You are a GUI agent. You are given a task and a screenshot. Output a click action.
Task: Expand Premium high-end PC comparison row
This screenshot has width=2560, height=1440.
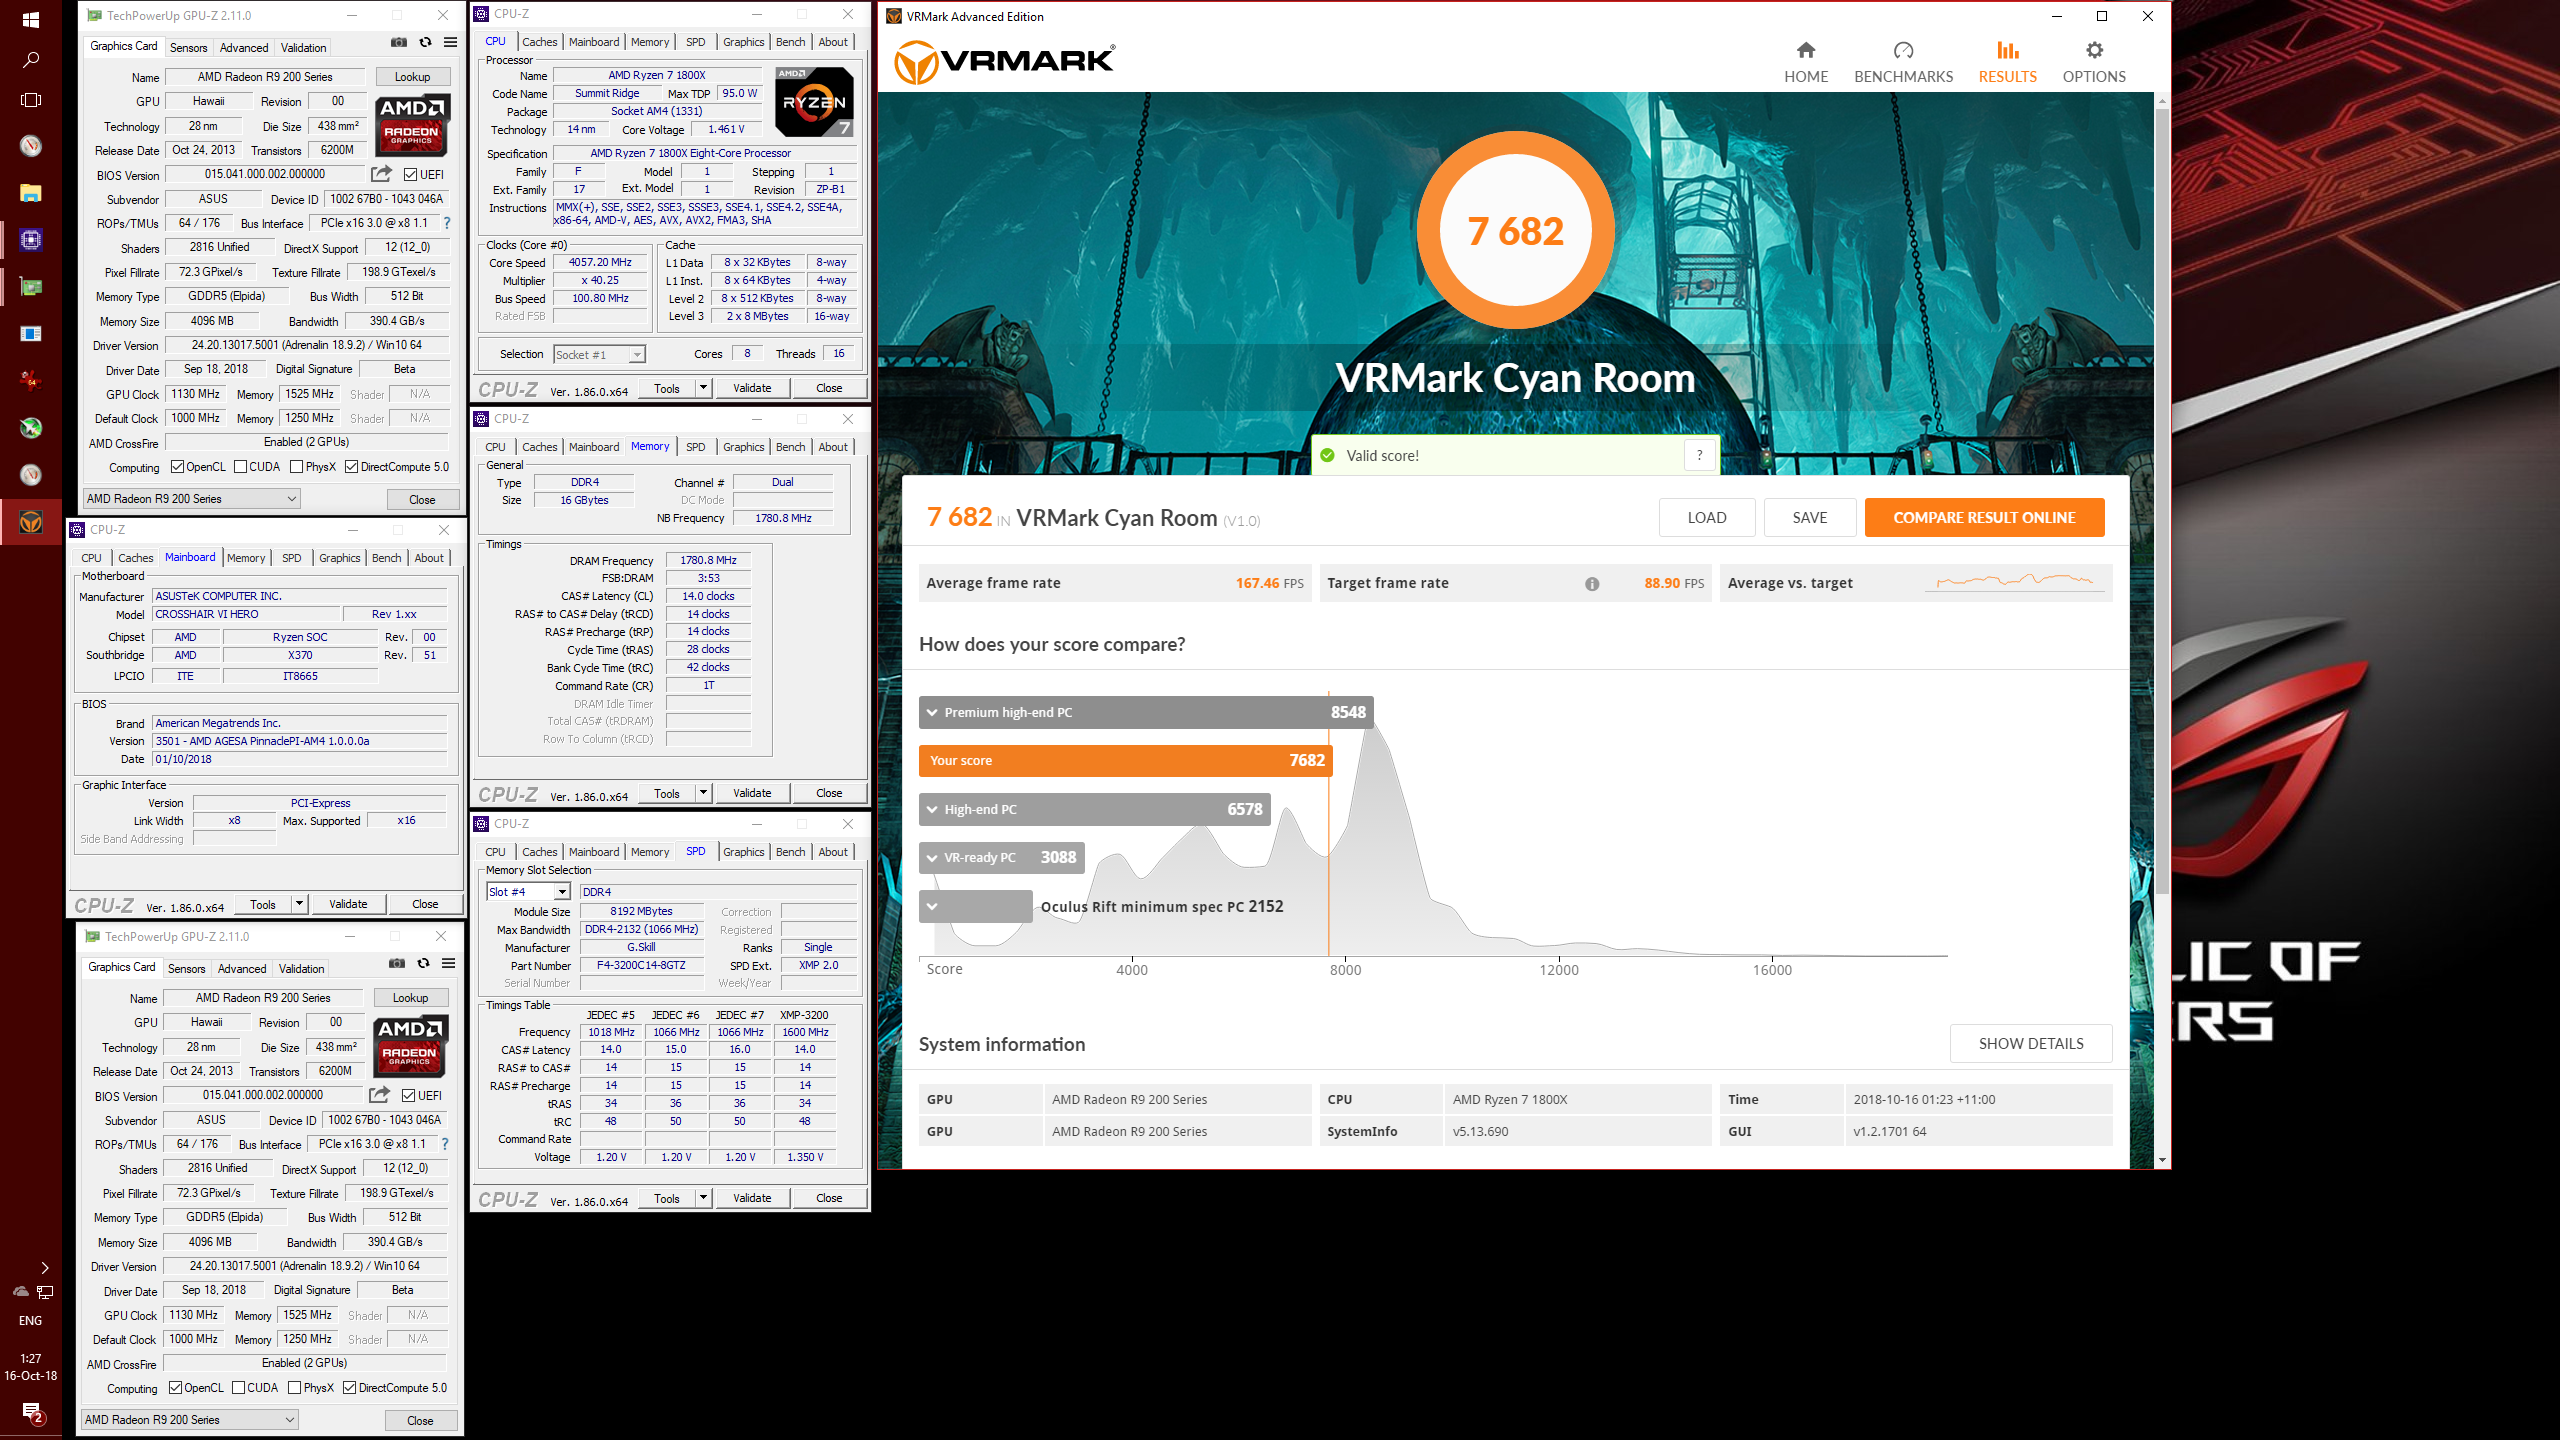click(x=932, y=713)
